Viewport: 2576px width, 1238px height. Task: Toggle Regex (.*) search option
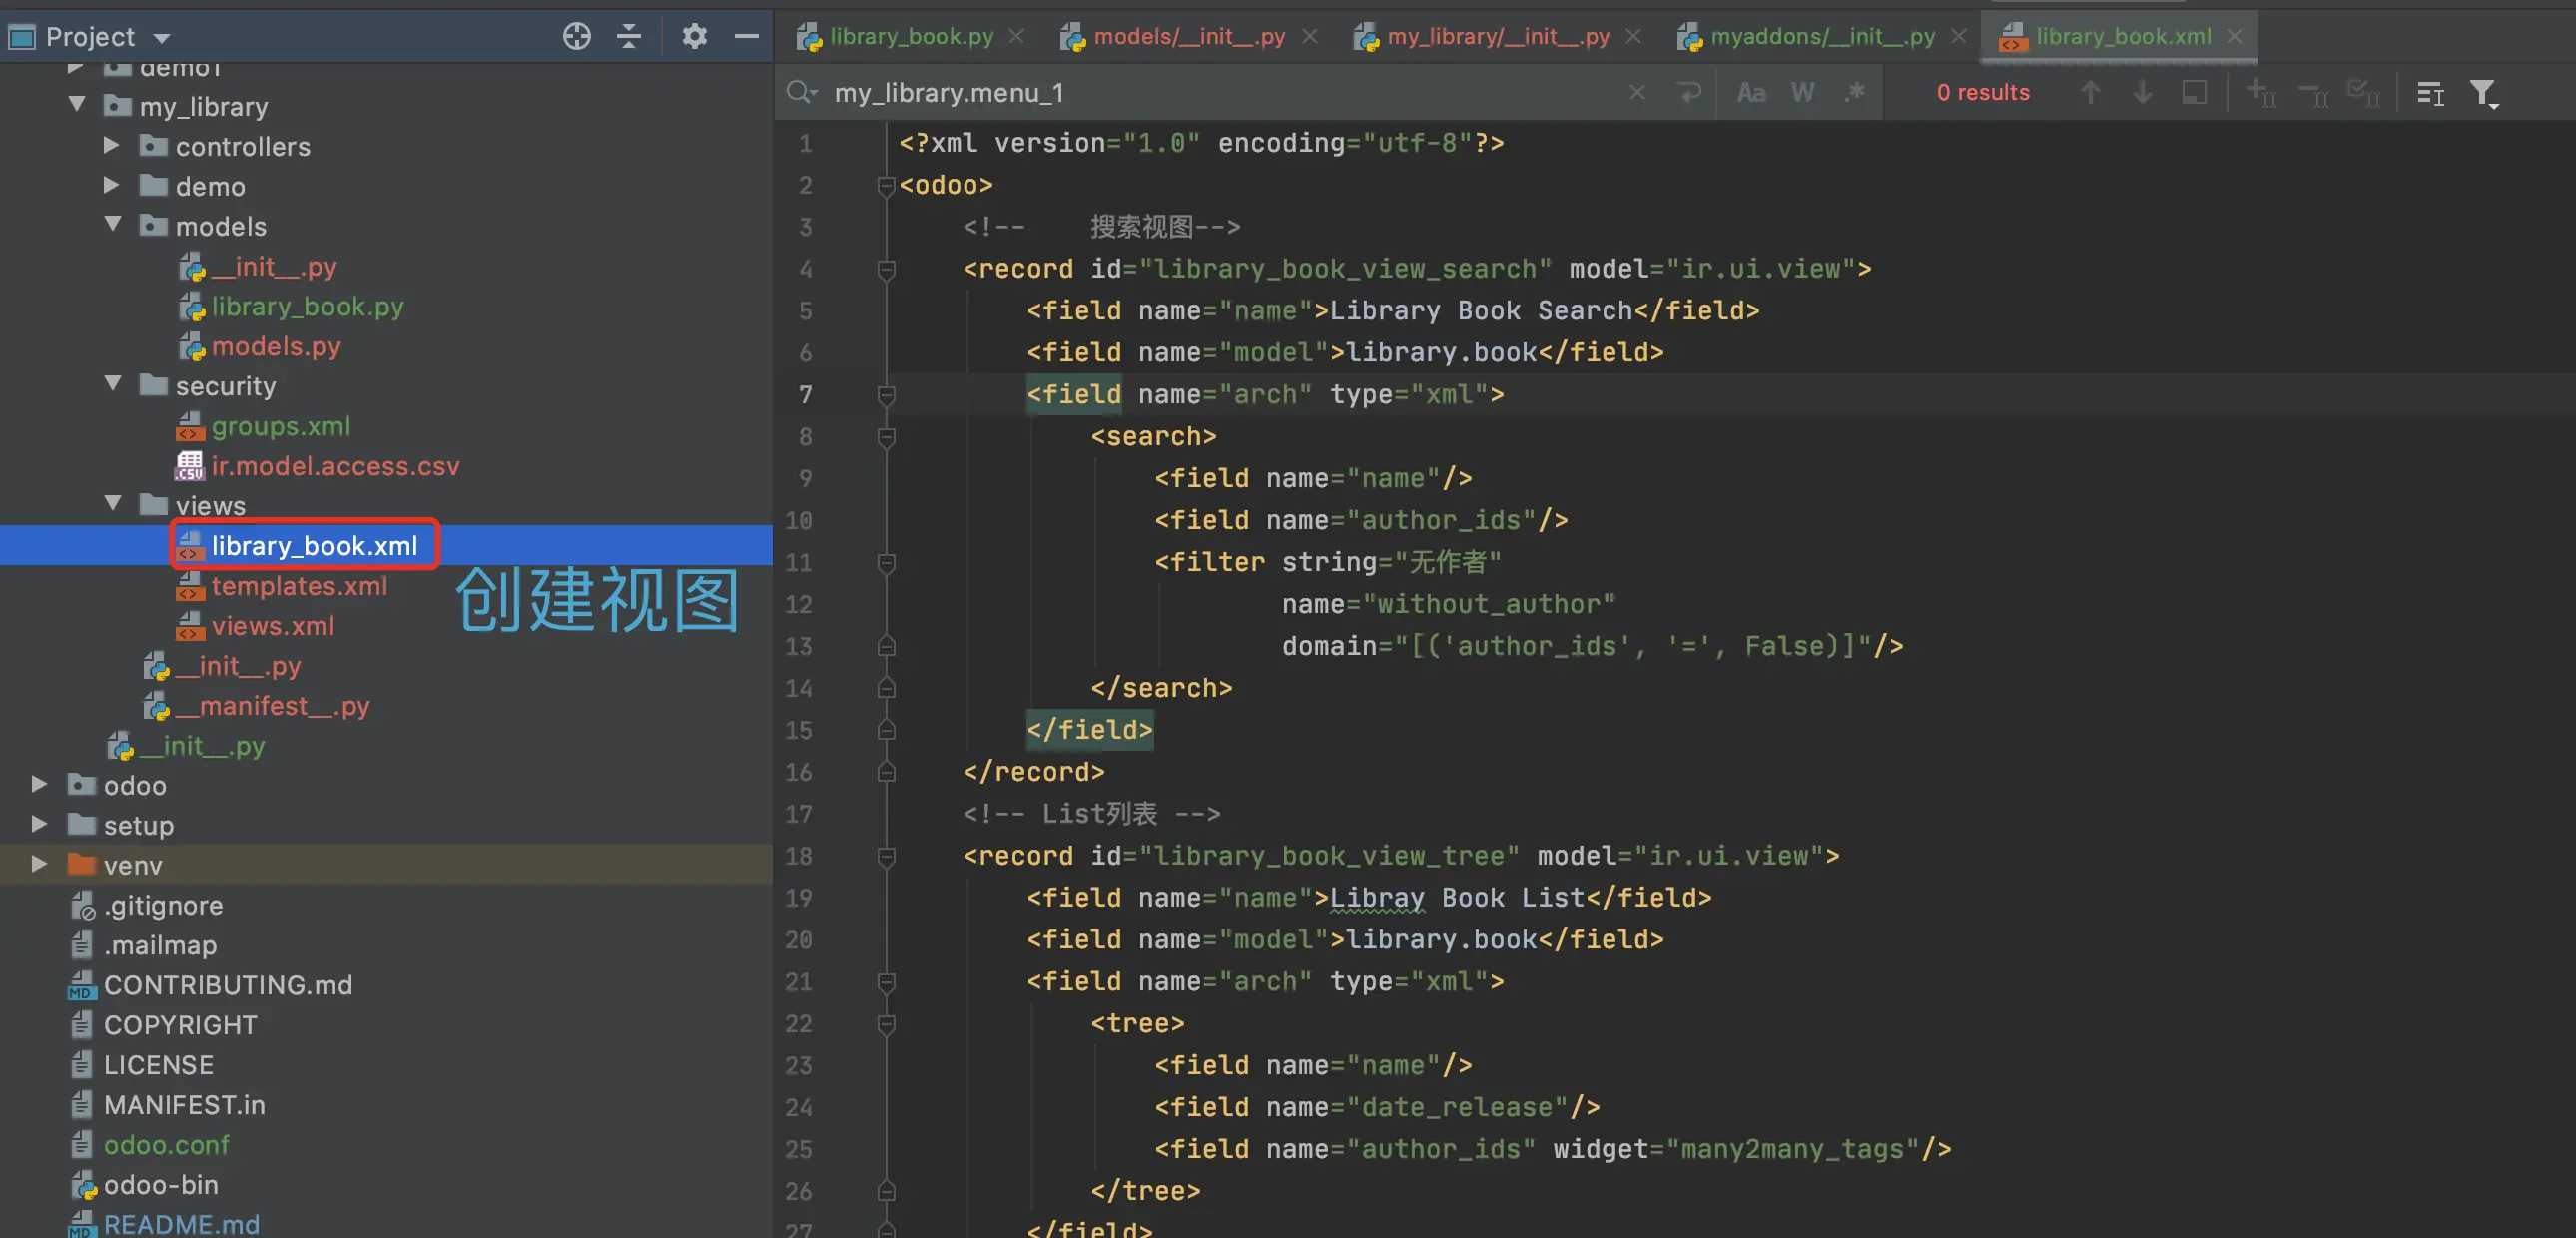click(1855, 93)
